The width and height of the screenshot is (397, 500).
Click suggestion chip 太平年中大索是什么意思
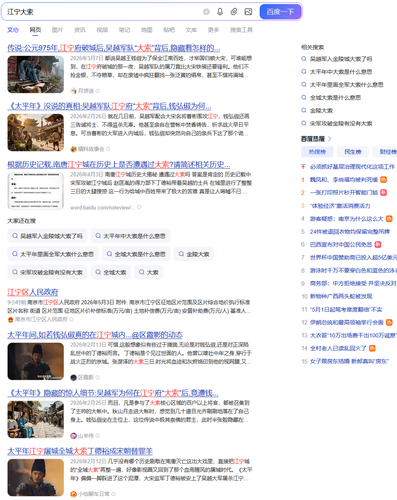pos(130,236)
